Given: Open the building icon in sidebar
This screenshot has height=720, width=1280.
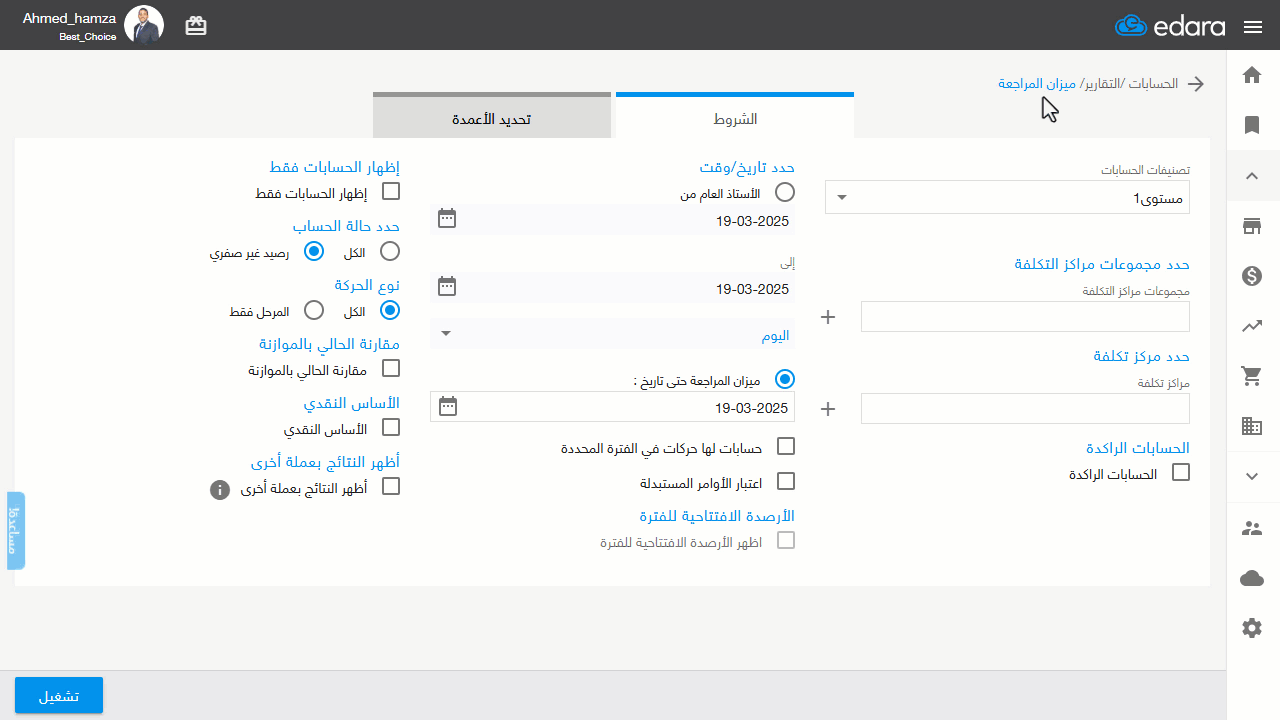Looking at the screenshot, I should tap(1252, 426).
